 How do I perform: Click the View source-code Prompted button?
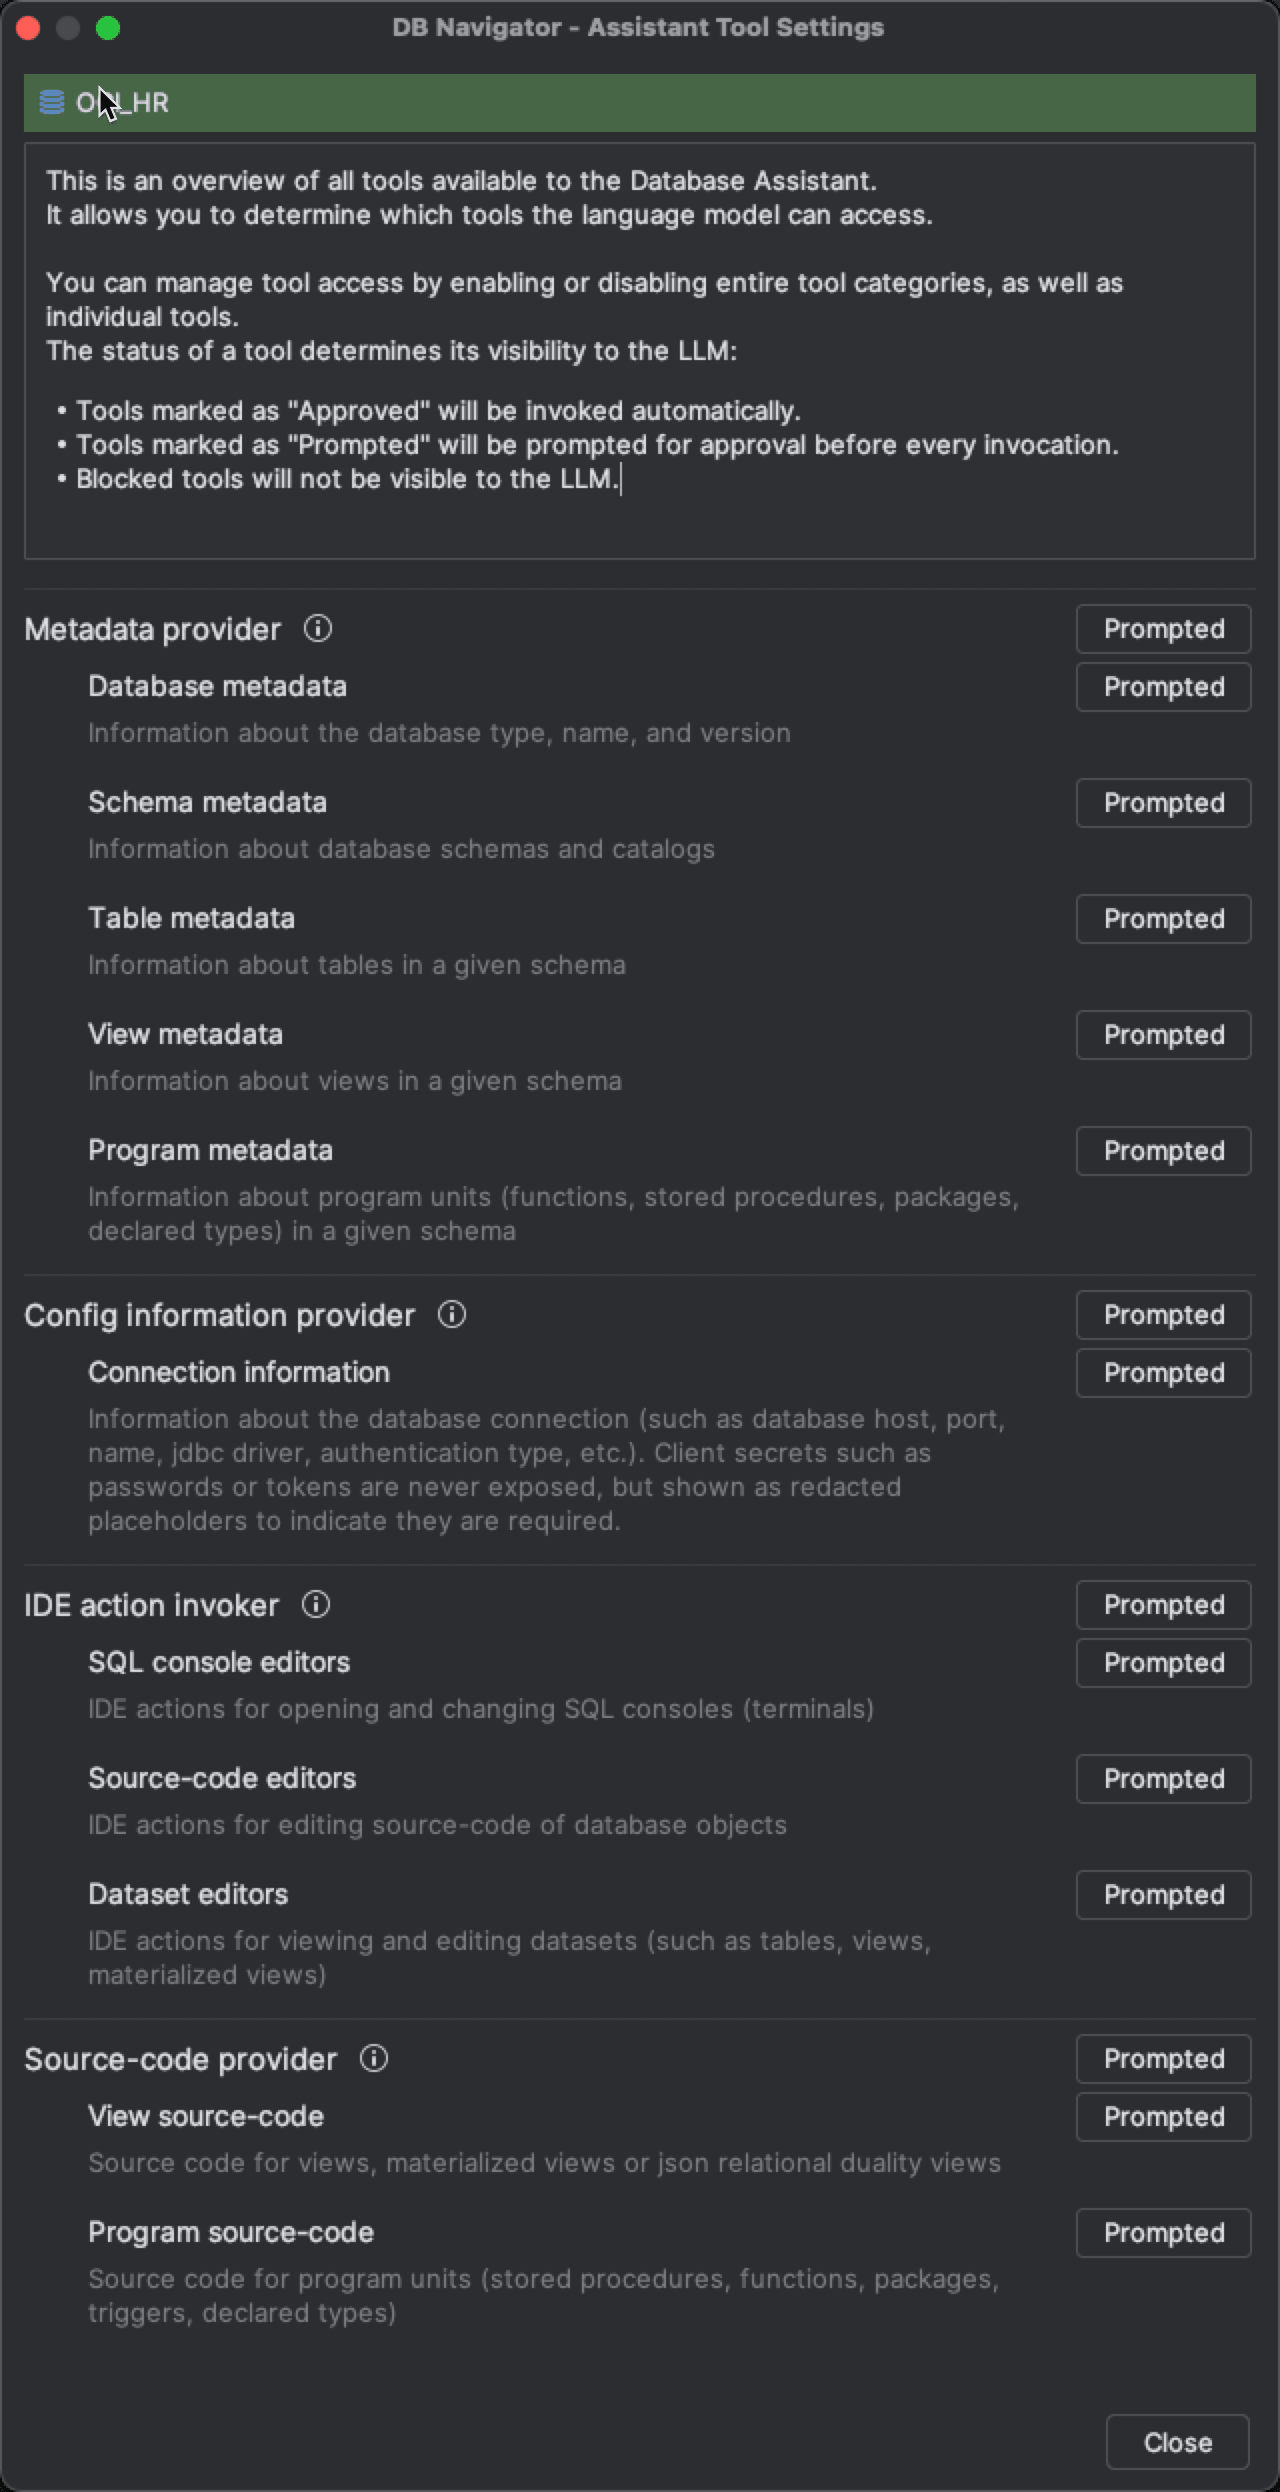coord(1163,2116)
